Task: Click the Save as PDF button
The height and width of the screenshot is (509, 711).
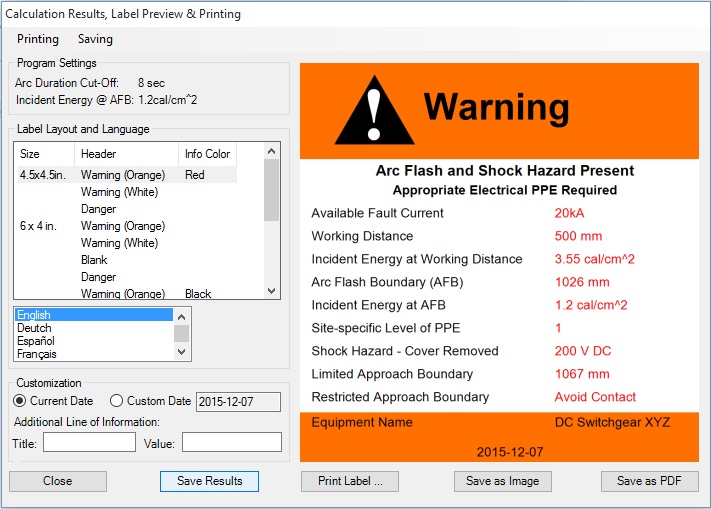Action: (649, 481)
